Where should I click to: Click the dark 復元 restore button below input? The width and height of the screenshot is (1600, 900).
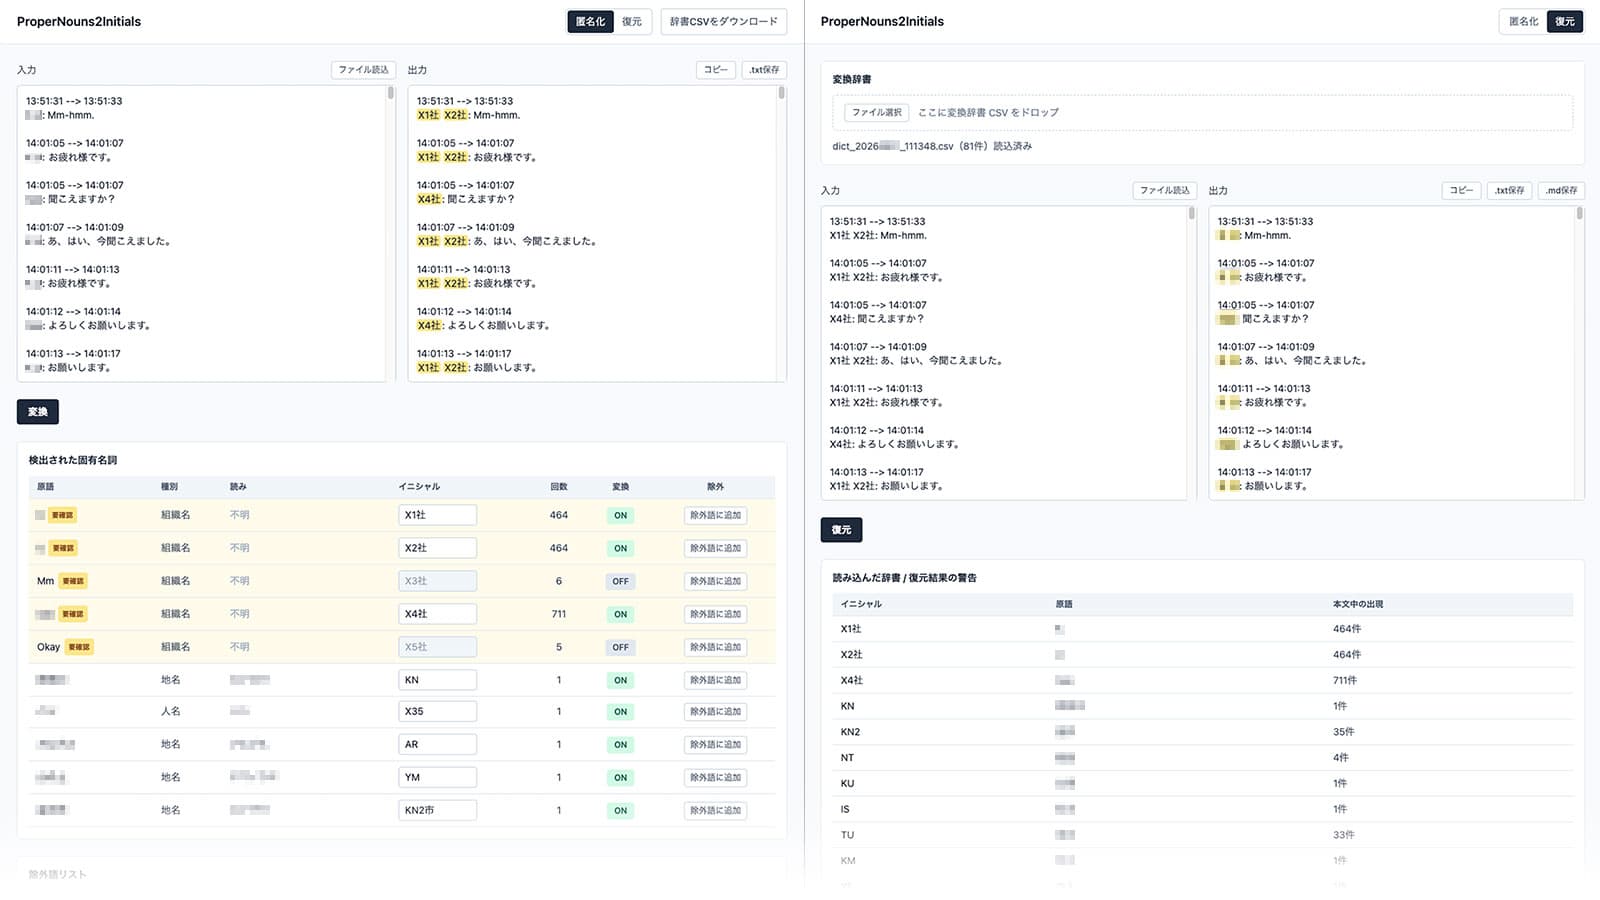841,530
